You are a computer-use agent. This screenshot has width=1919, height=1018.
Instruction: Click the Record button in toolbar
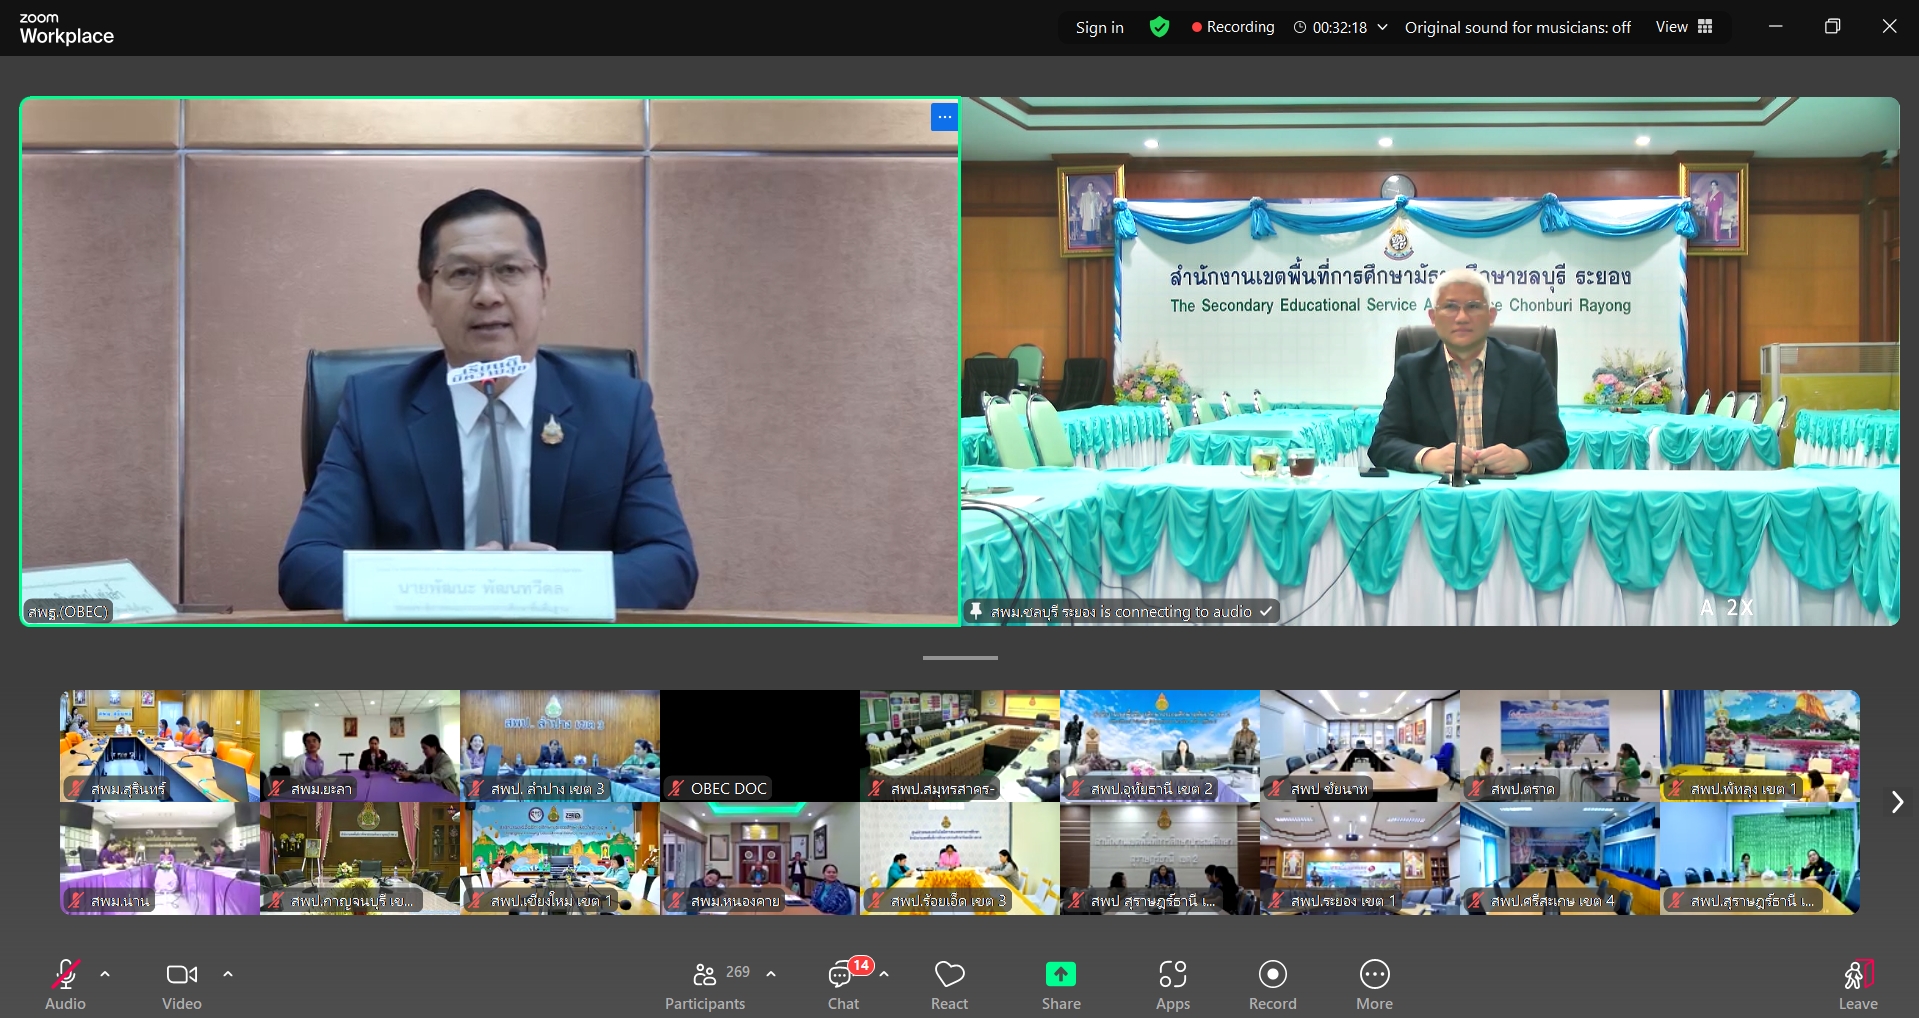click(x=1272, y=985)
